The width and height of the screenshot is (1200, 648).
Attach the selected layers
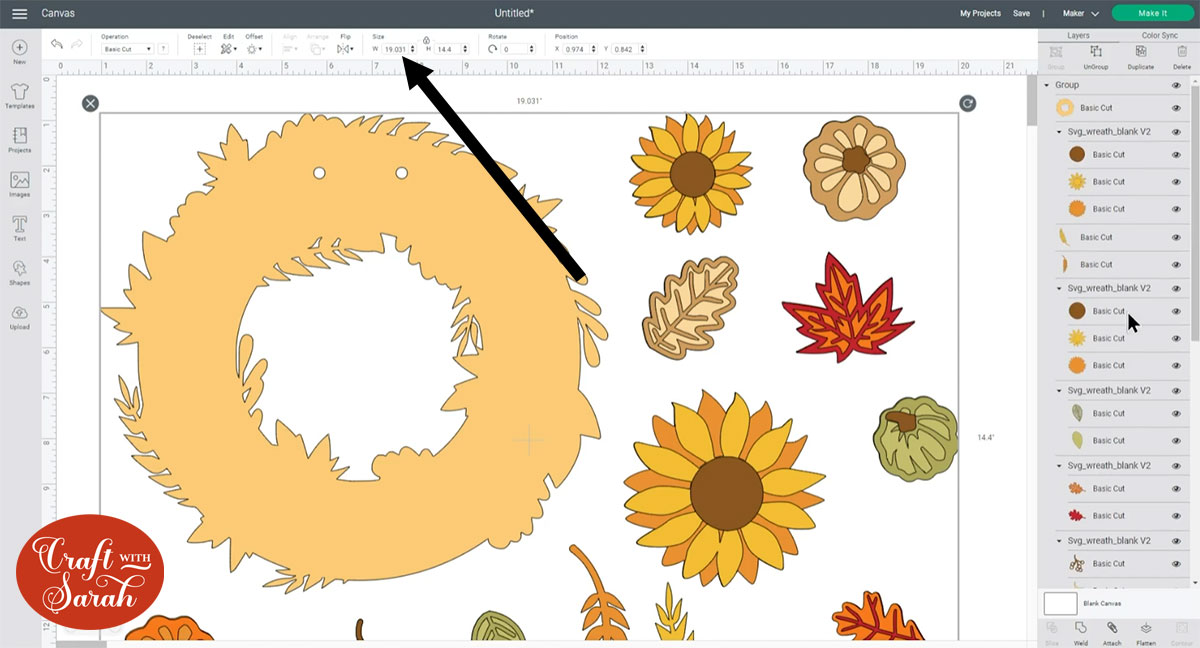coord(1114,631)
